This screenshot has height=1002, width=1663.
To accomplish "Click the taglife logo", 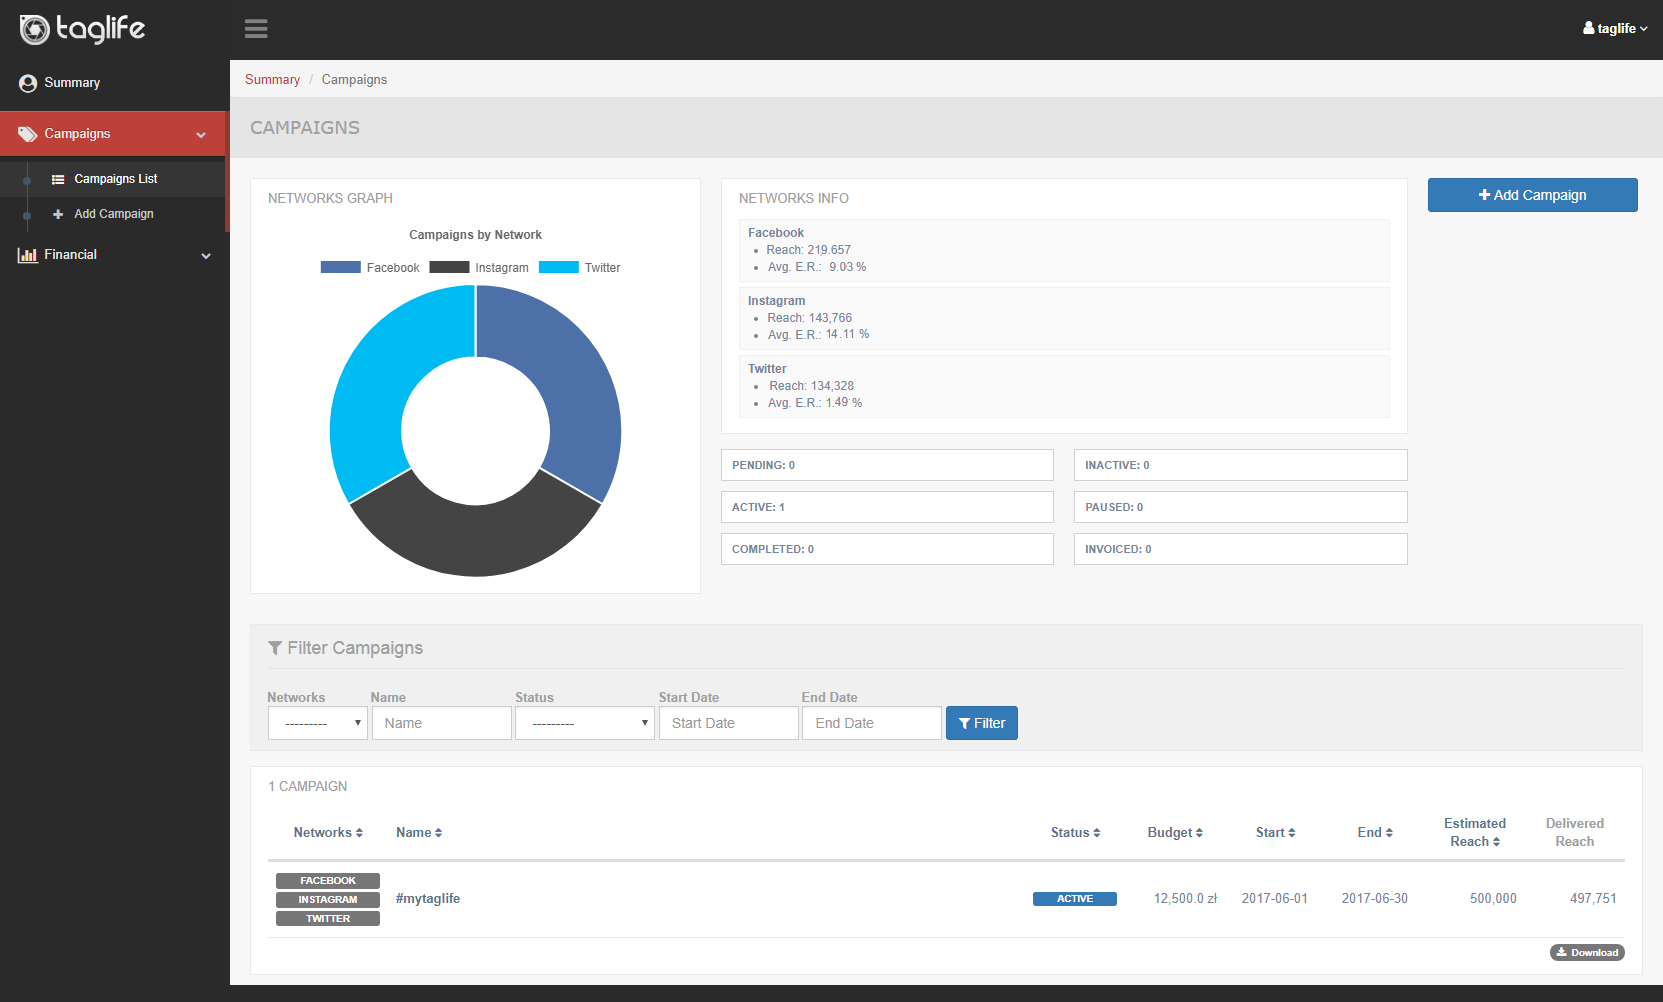I will click(x=82, y=29).
